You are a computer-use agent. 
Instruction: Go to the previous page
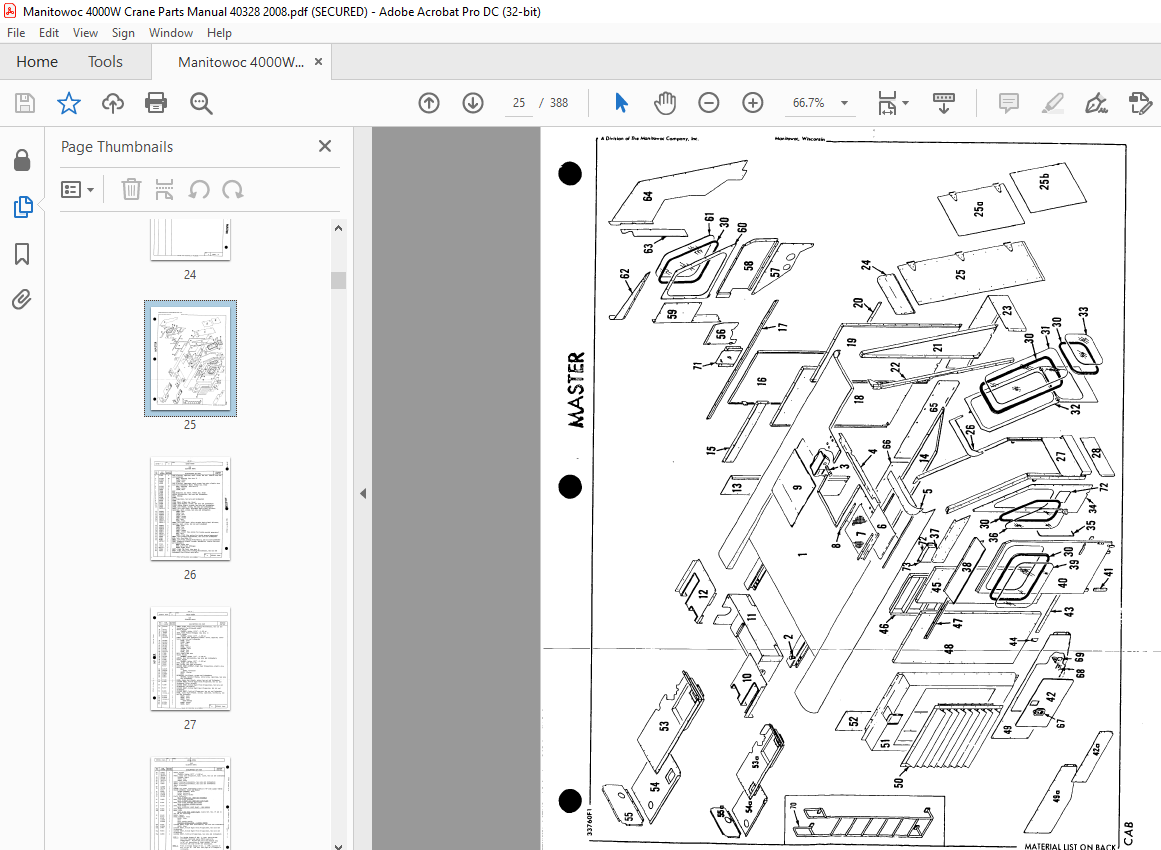[x=429, y=103]
